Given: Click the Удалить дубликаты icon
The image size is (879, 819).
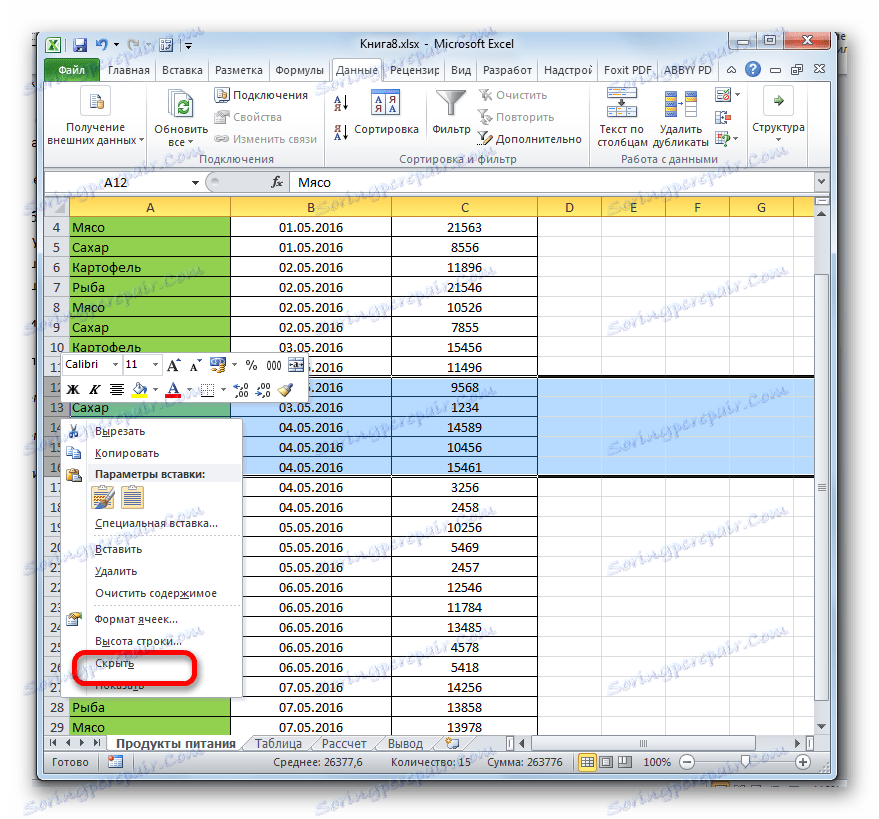Looking at the screenshot, I should (680, 105).
